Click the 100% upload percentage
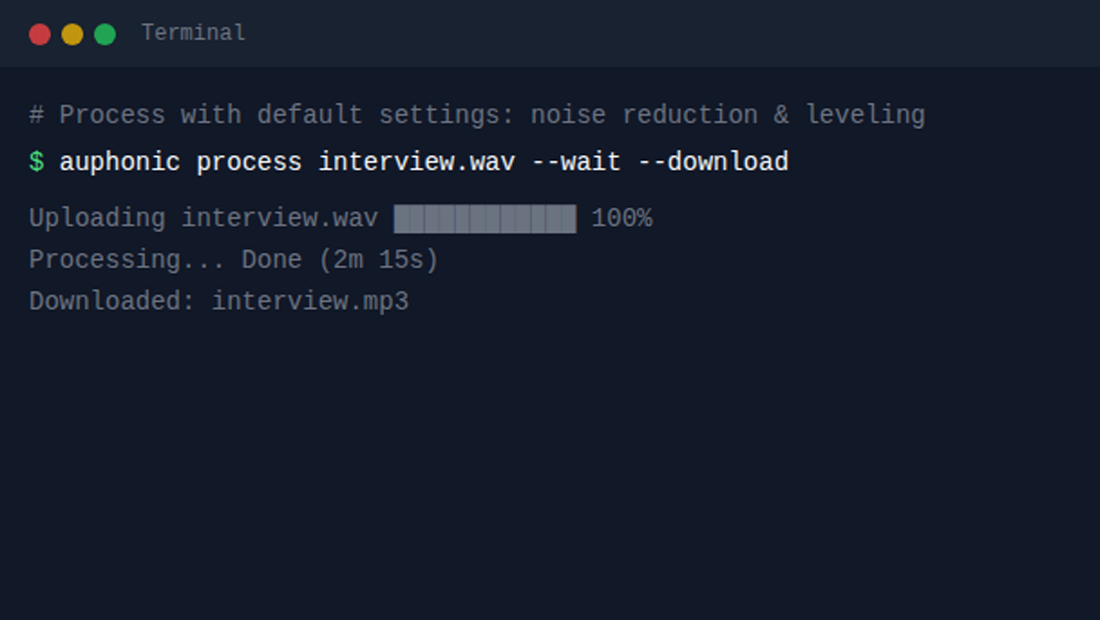 pos(622,218)
